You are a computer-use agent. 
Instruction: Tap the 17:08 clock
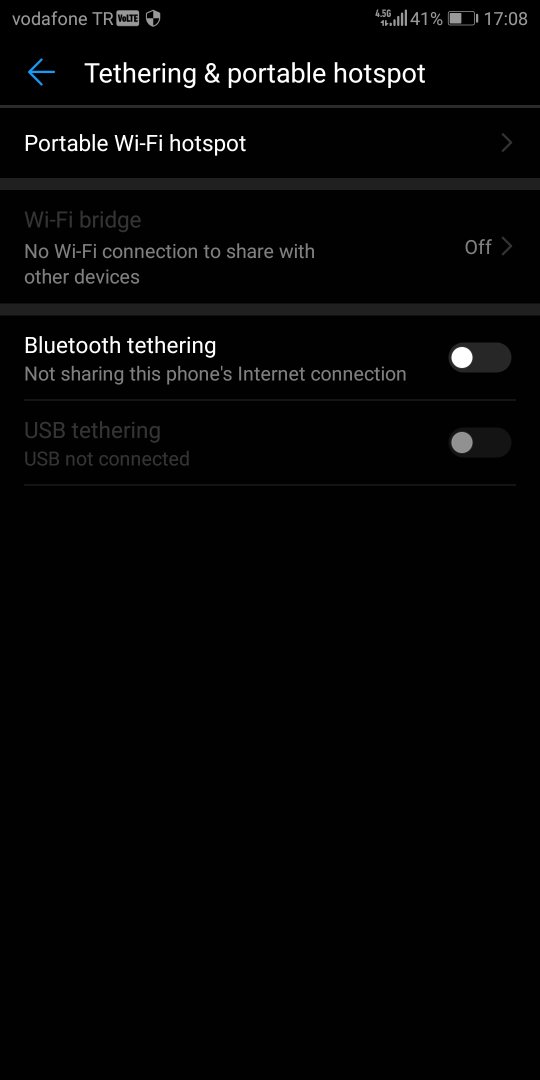(x=506, y=19)
